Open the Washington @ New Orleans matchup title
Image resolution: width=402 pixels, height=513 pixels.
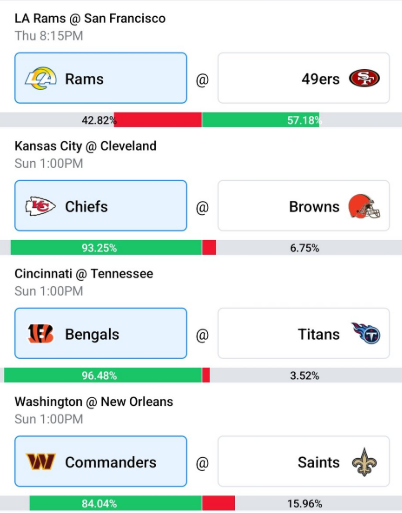click(94, 402)
